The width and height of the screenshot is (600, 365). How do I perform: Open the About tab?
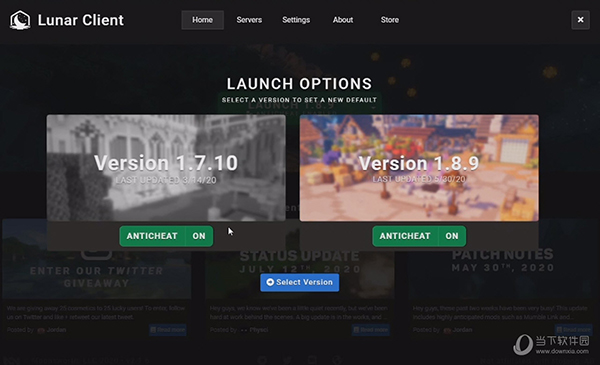(x=343, y=20)
